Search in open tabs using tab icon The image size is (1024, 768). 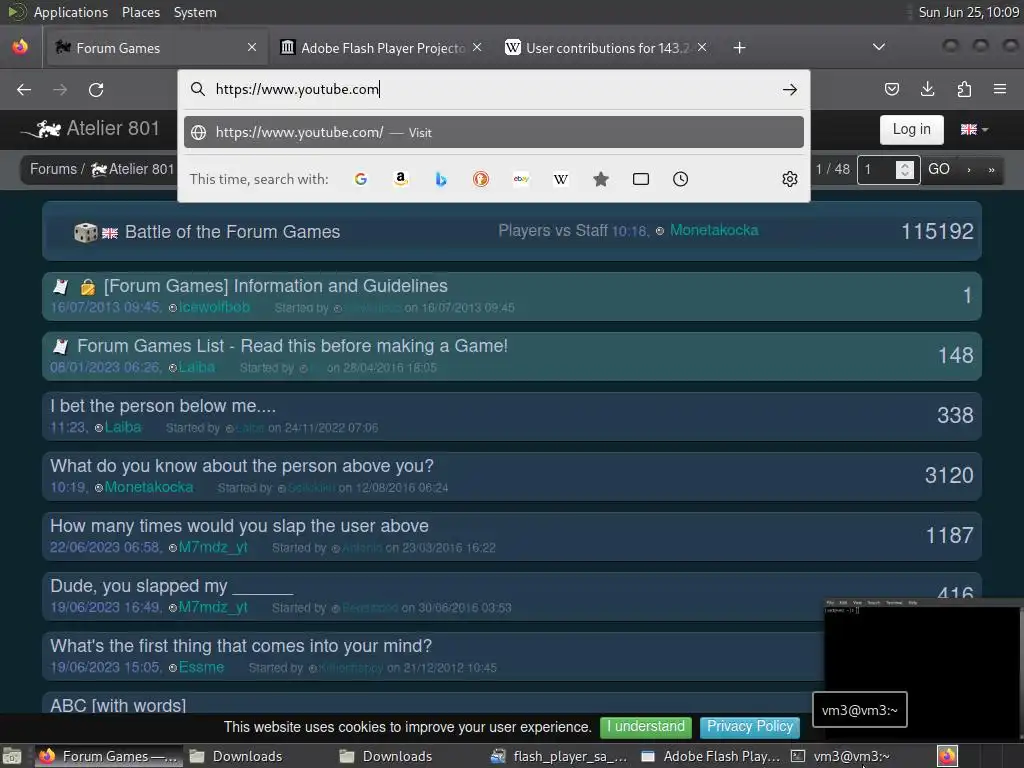click(641, 179)
